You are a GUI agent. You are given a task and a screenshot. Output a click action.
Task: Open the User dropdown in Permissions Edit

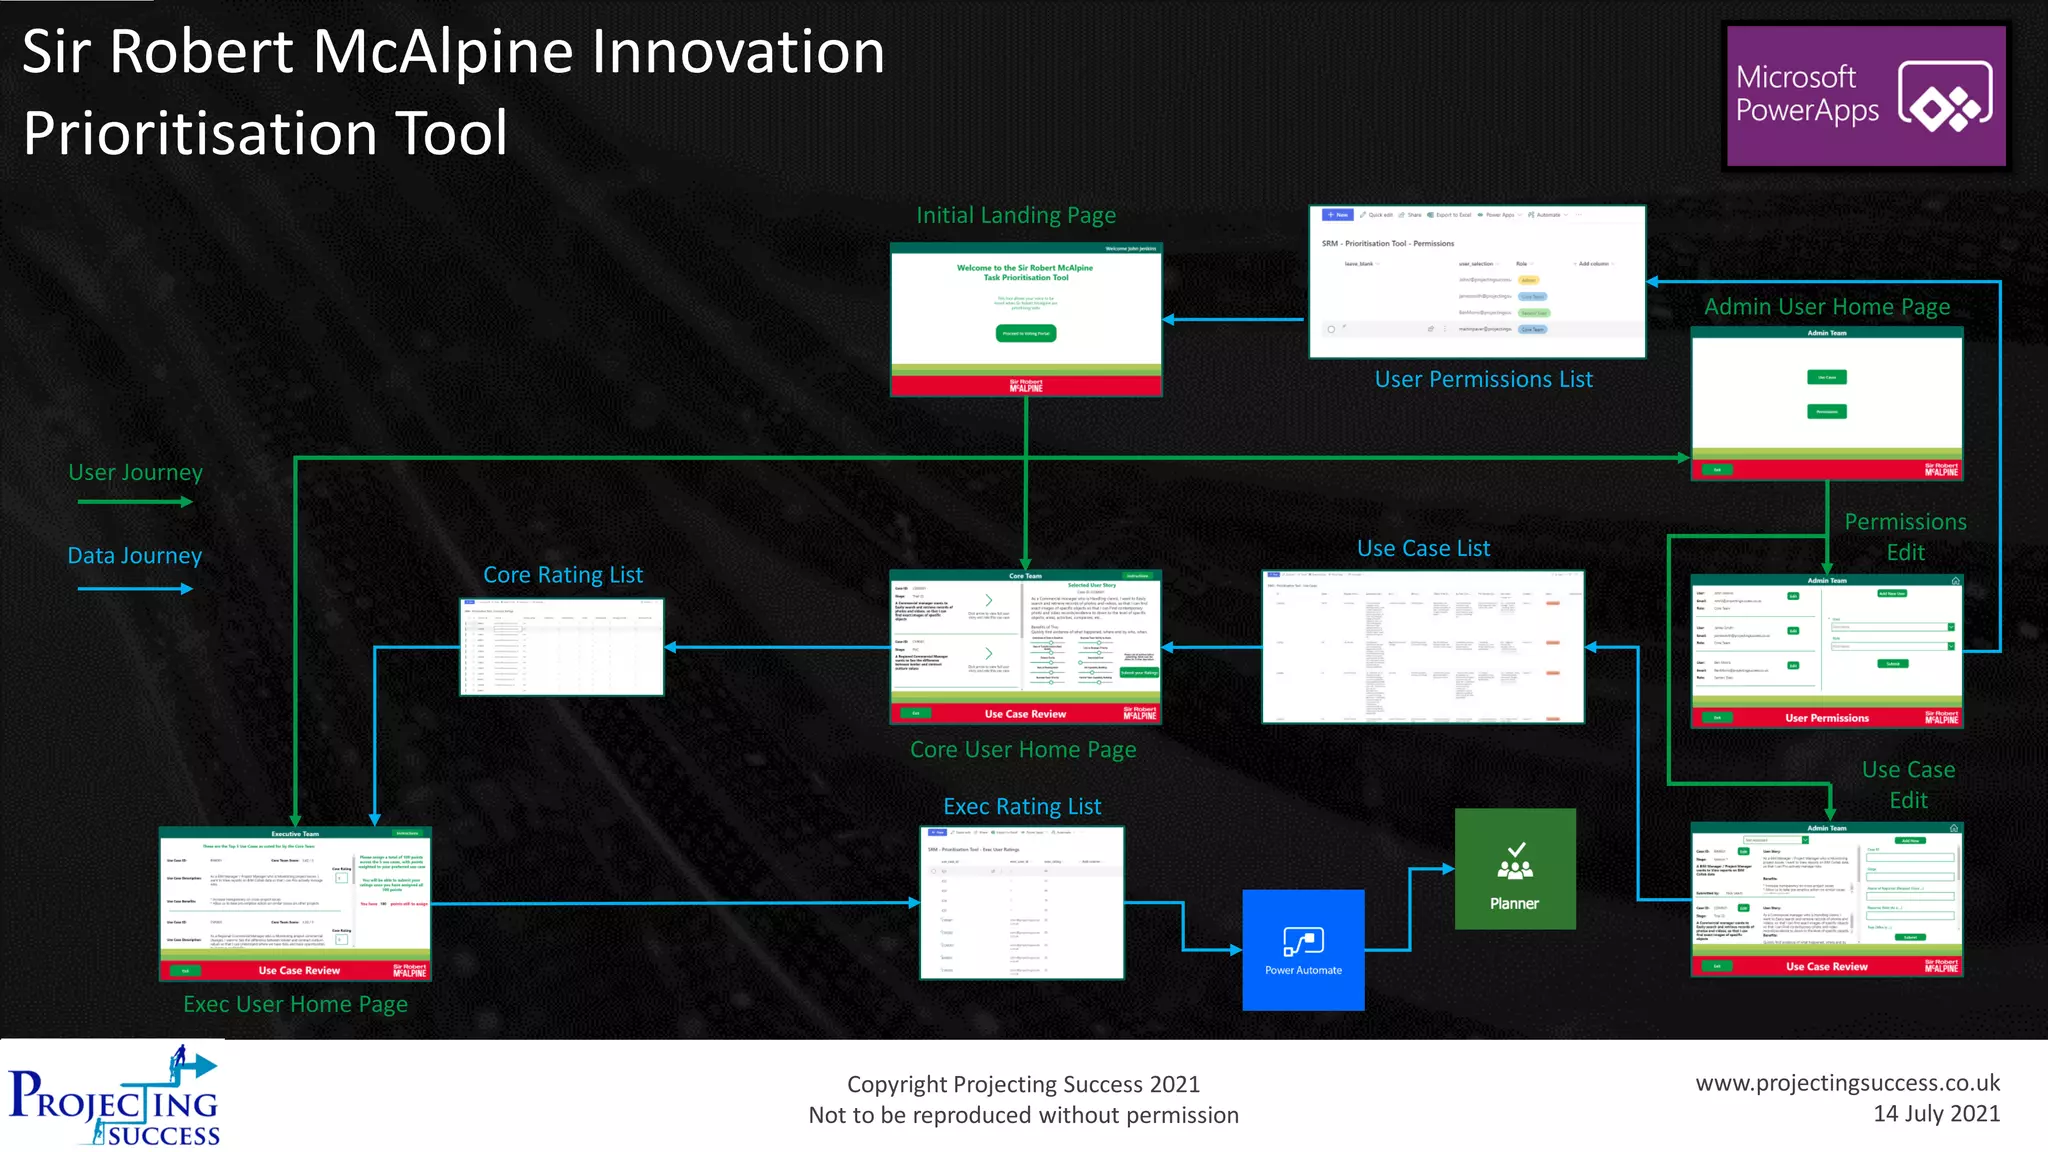click(x=1950, y=627)
